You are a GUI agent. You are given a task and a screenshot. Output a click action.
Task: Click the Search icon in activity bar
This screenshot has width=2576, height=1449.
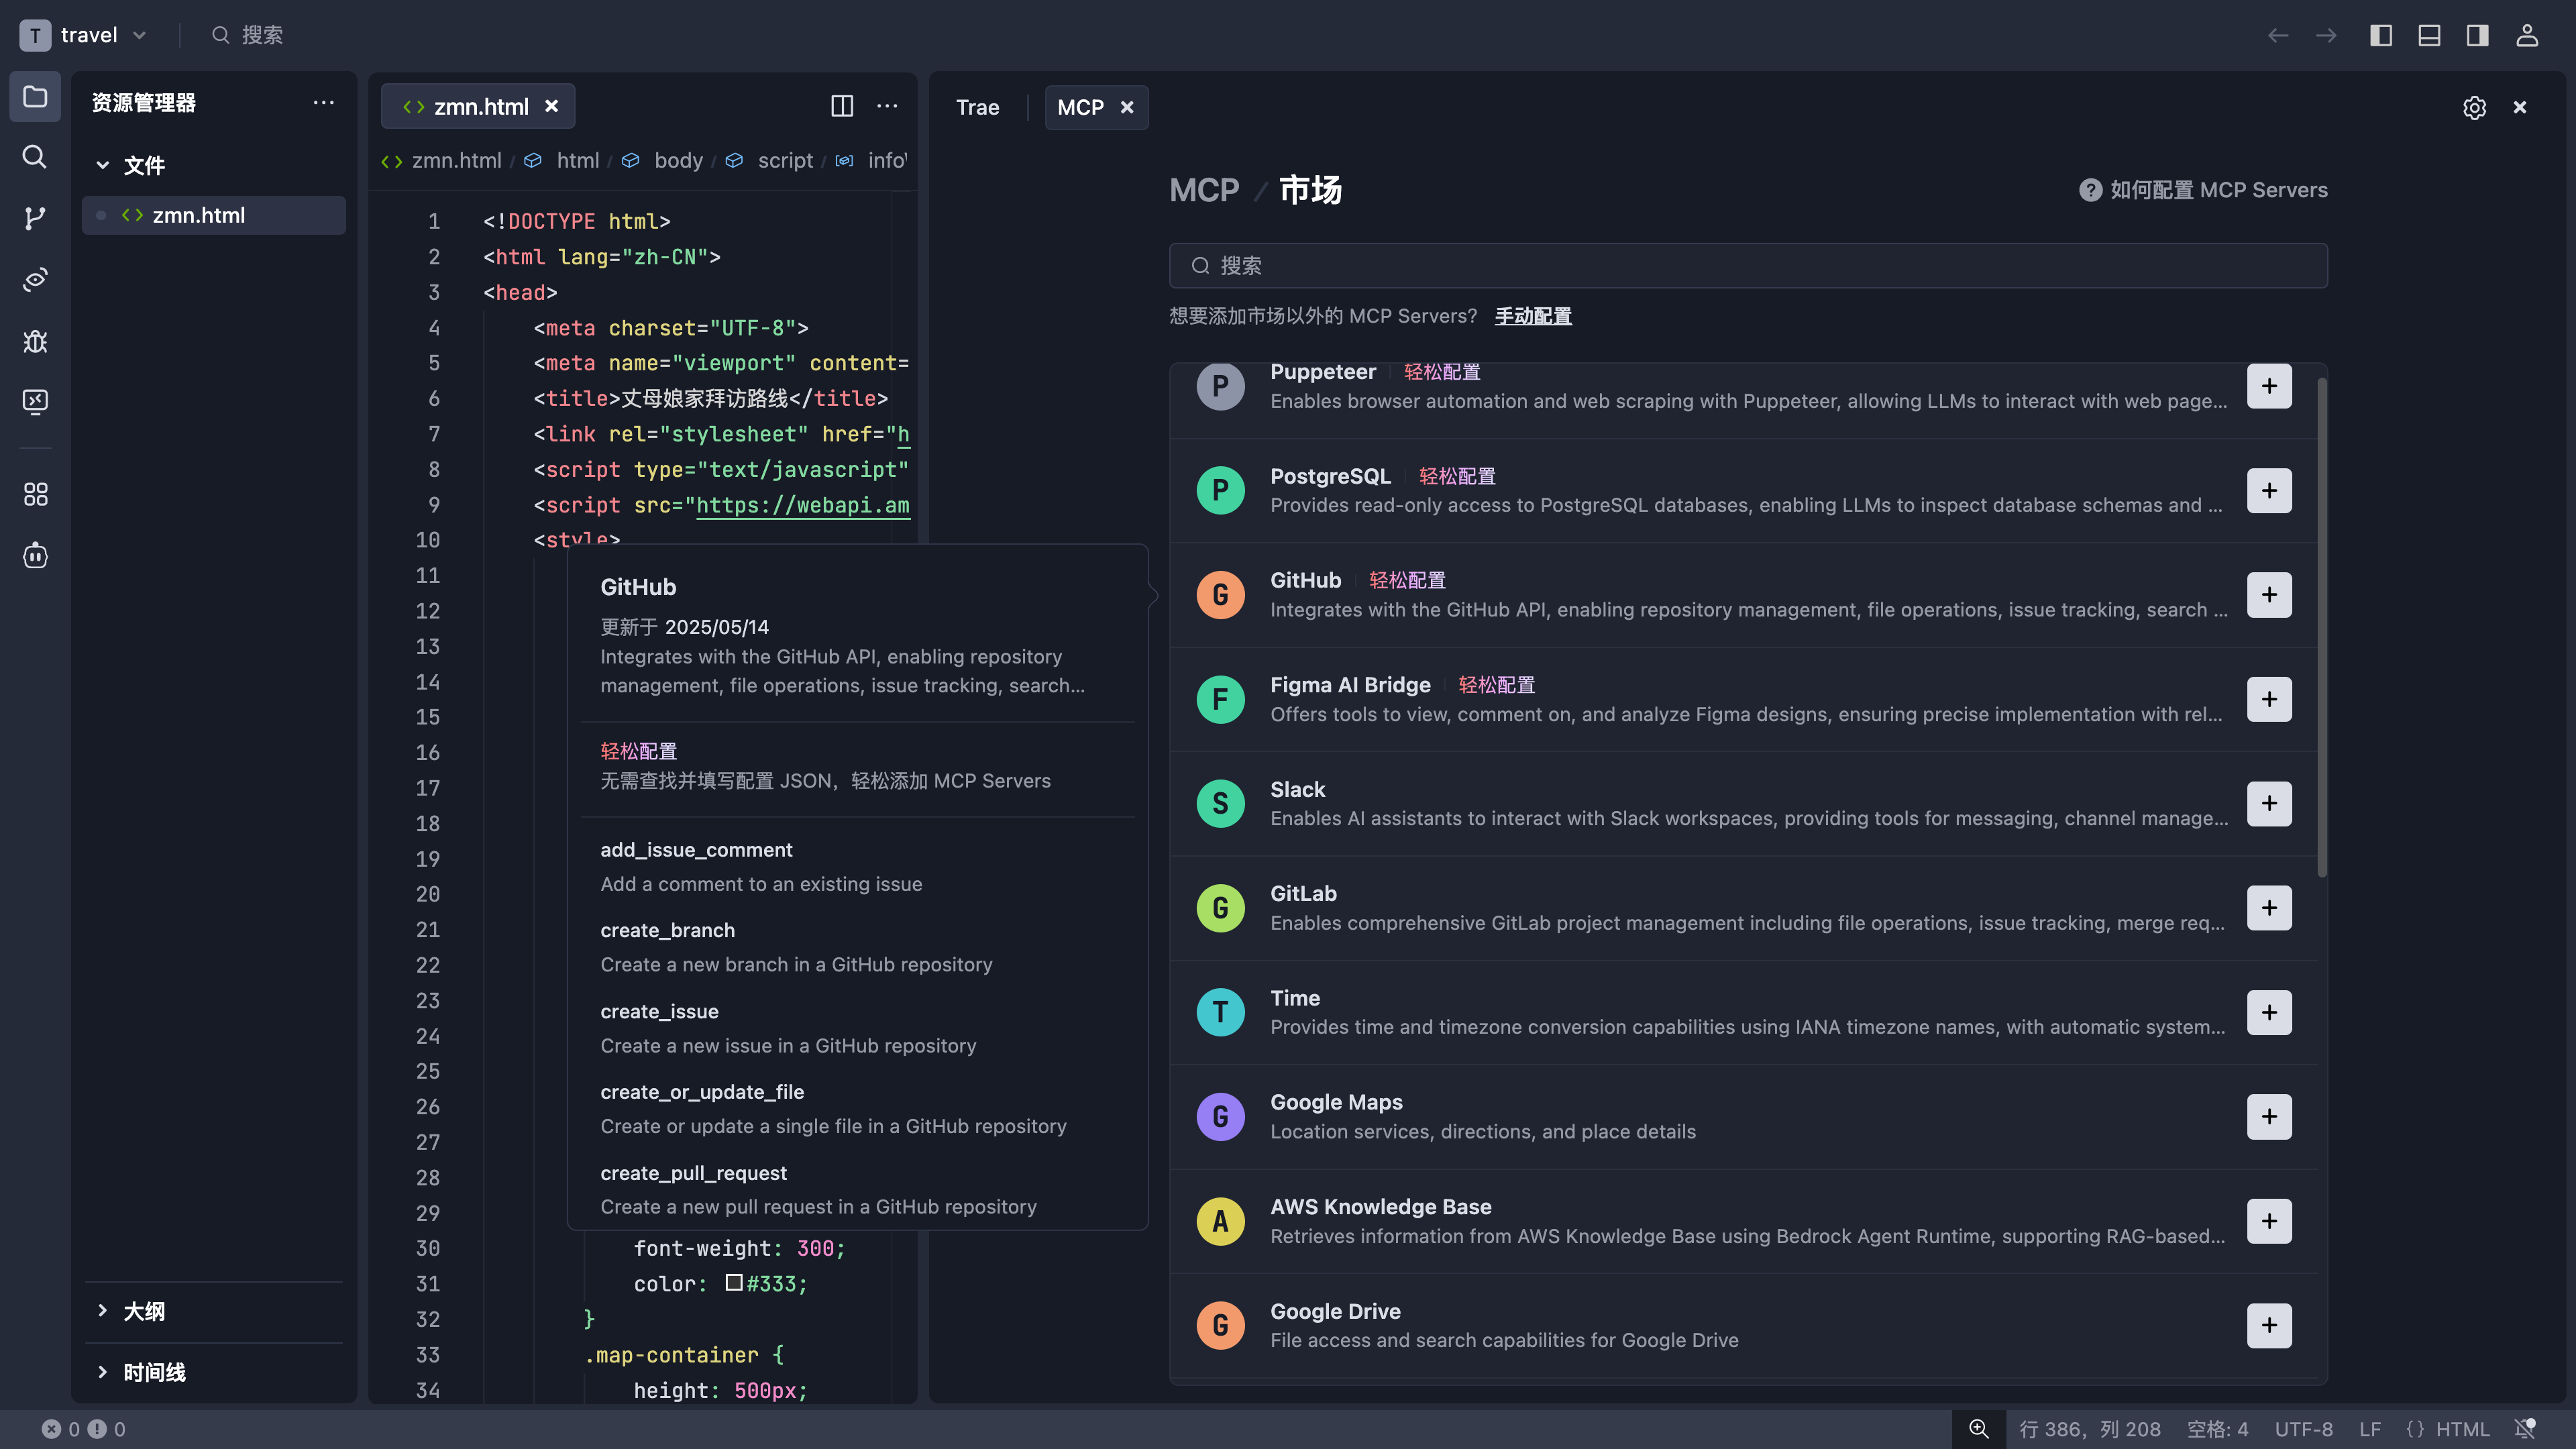tap(35, 157)
